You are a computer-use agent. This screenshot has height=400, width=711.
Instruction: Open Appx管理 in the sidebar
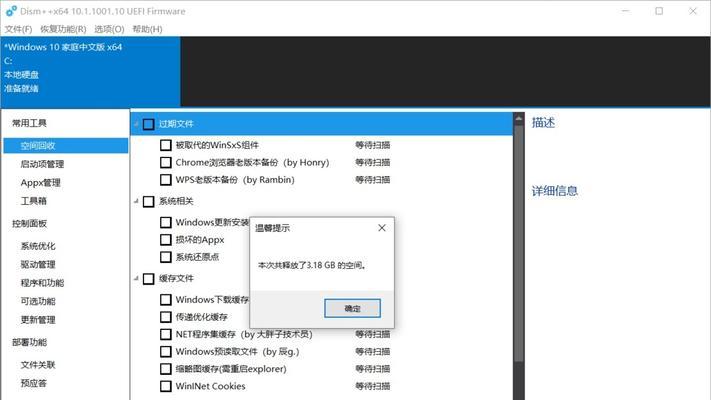coord(40,183)
